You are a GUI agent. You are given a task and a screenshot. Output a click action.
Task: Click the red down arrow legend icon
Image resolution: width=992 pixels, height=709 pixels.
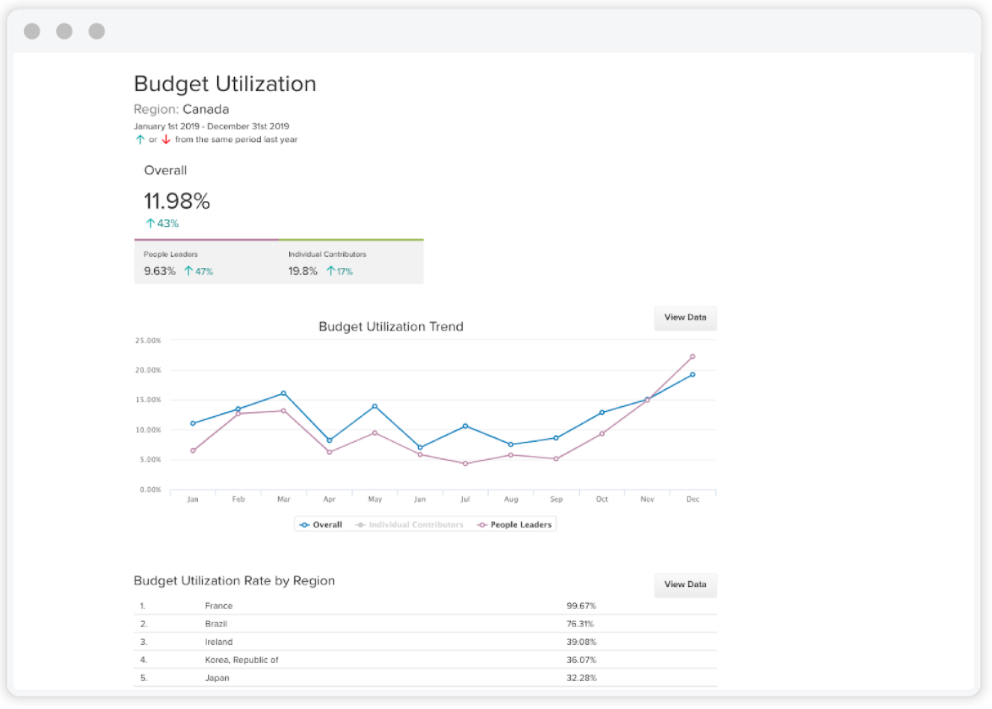point(166,139)
